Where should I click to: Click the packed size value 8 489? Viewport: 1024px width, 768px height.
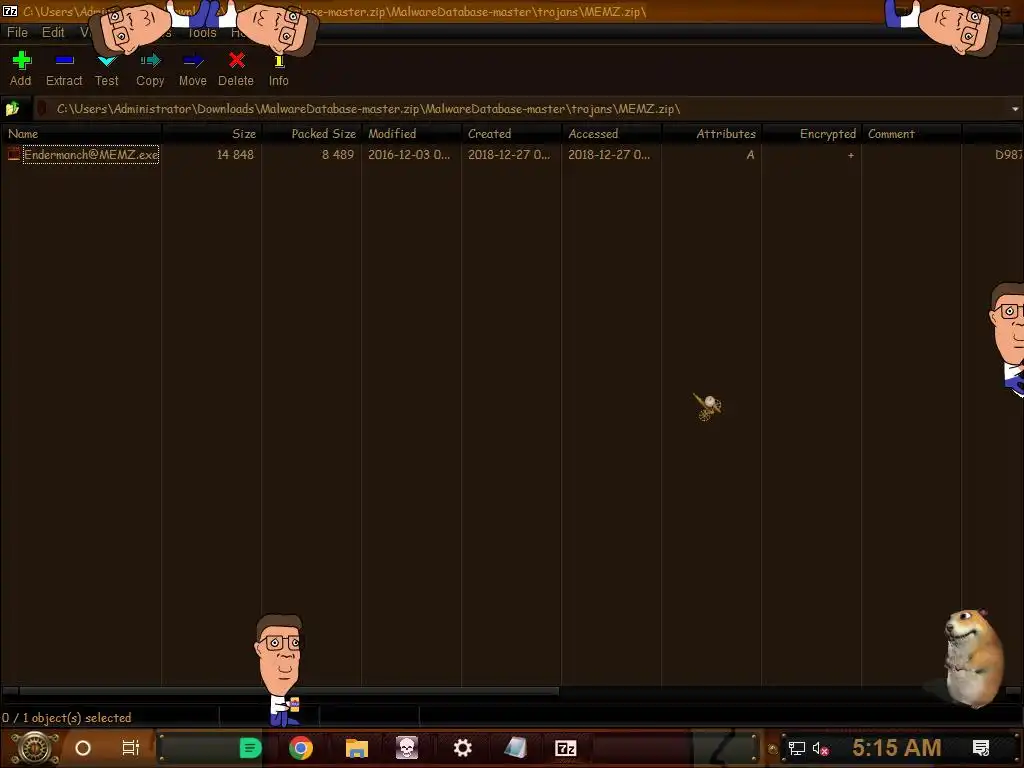pos(338,155)
